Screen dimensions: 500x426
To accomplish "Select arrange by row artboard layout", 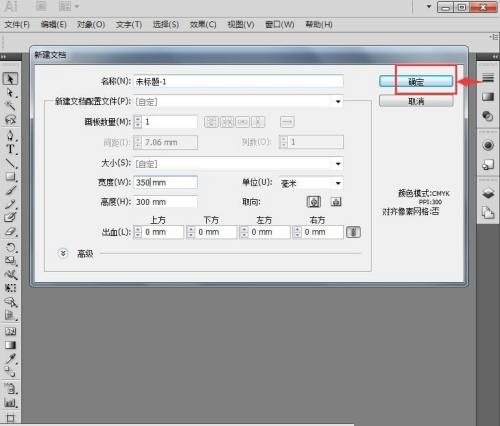I will click(x=242, y=122).
